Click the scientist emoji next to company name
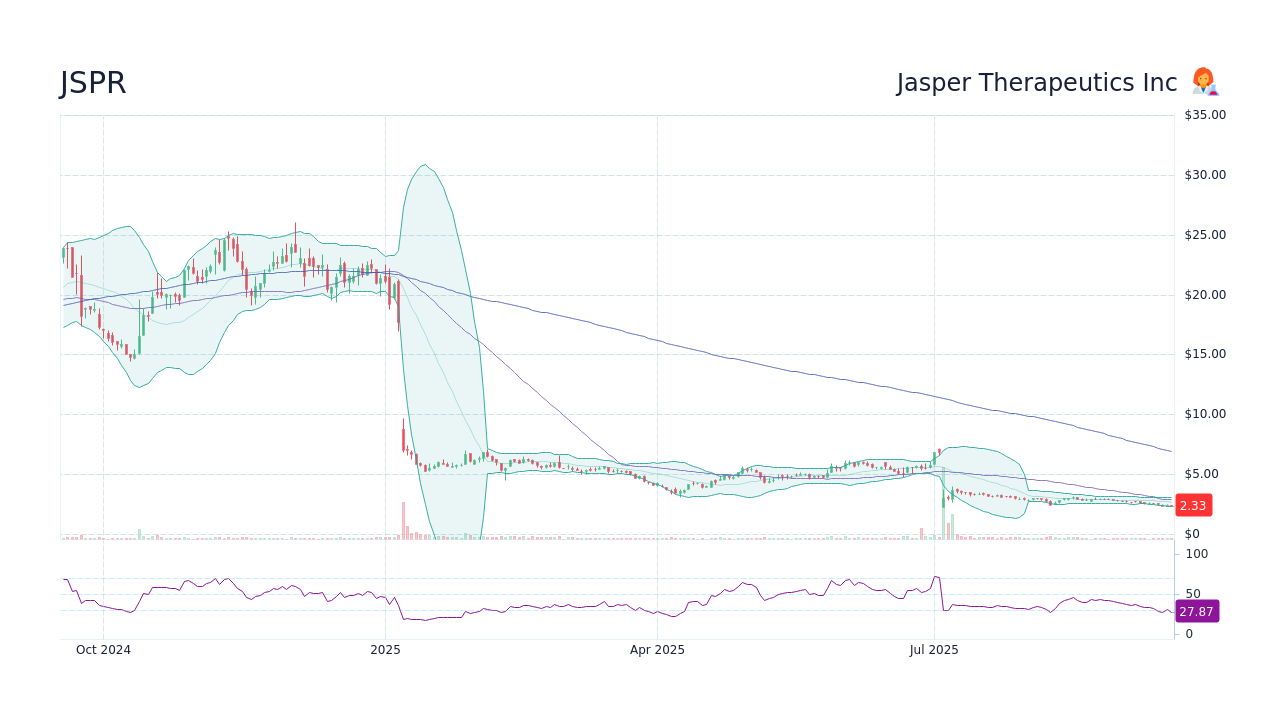Viewport: 1280px width, 720px height. coord(1204,82)
